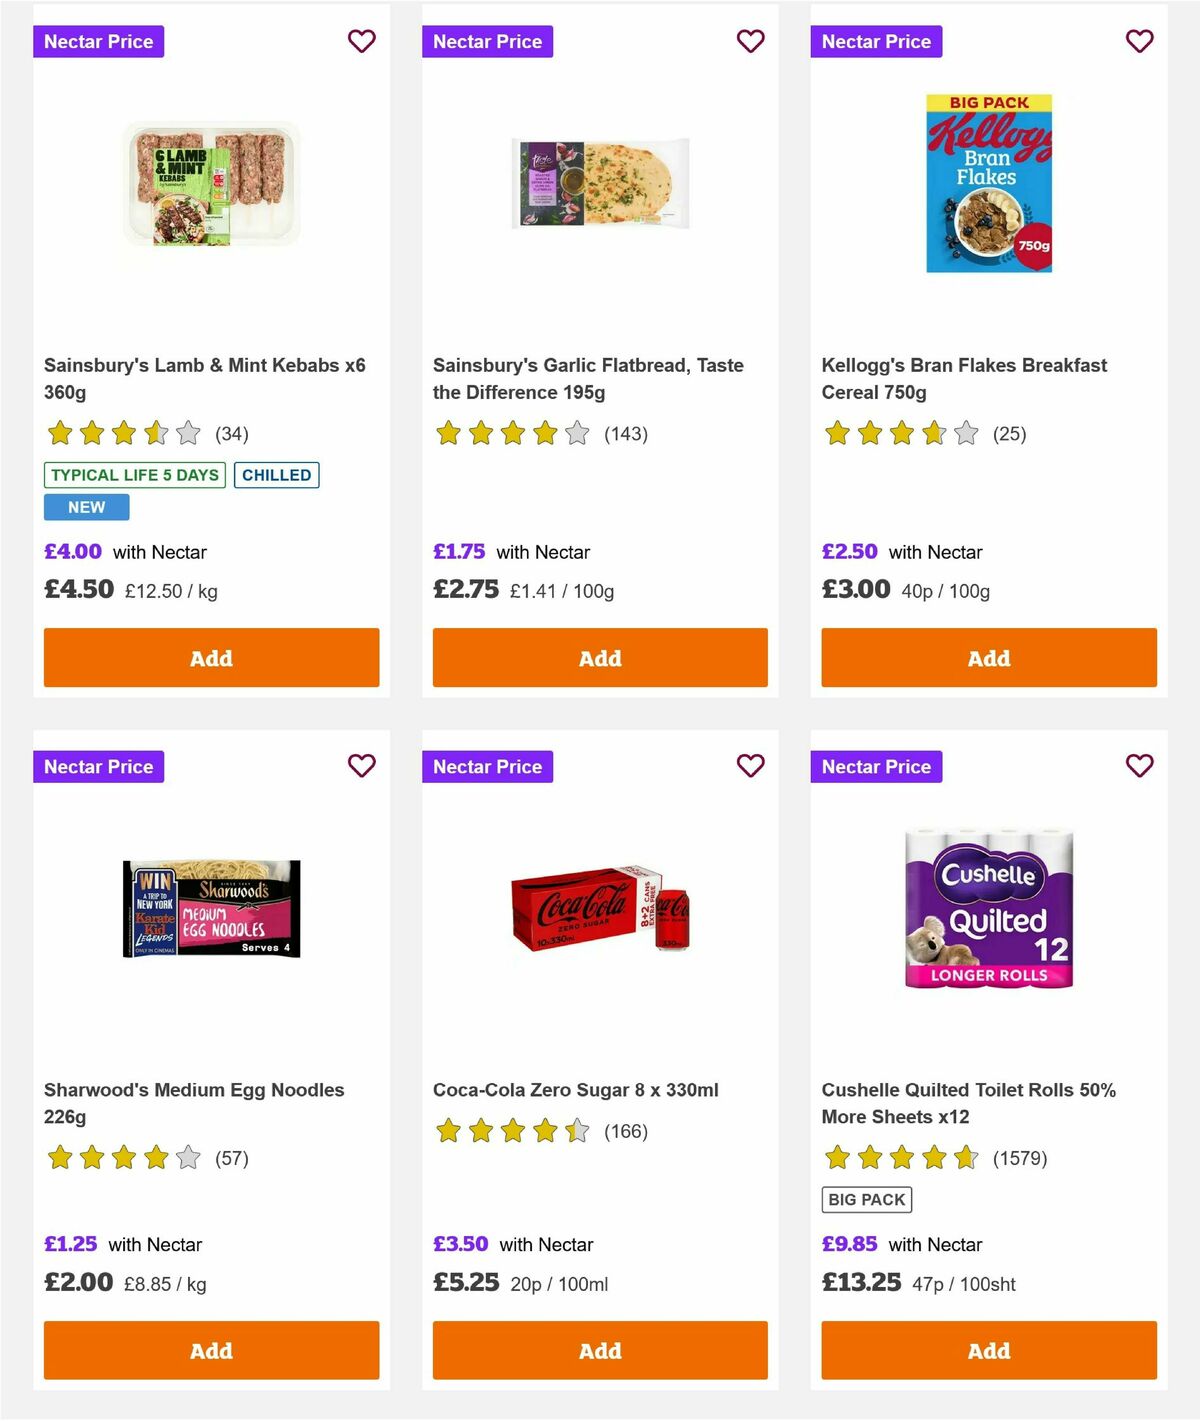Open the Sharwood's Medium Egg Noodles product link
The height and width of the screenshot is (1421, 1200).
194,1103
